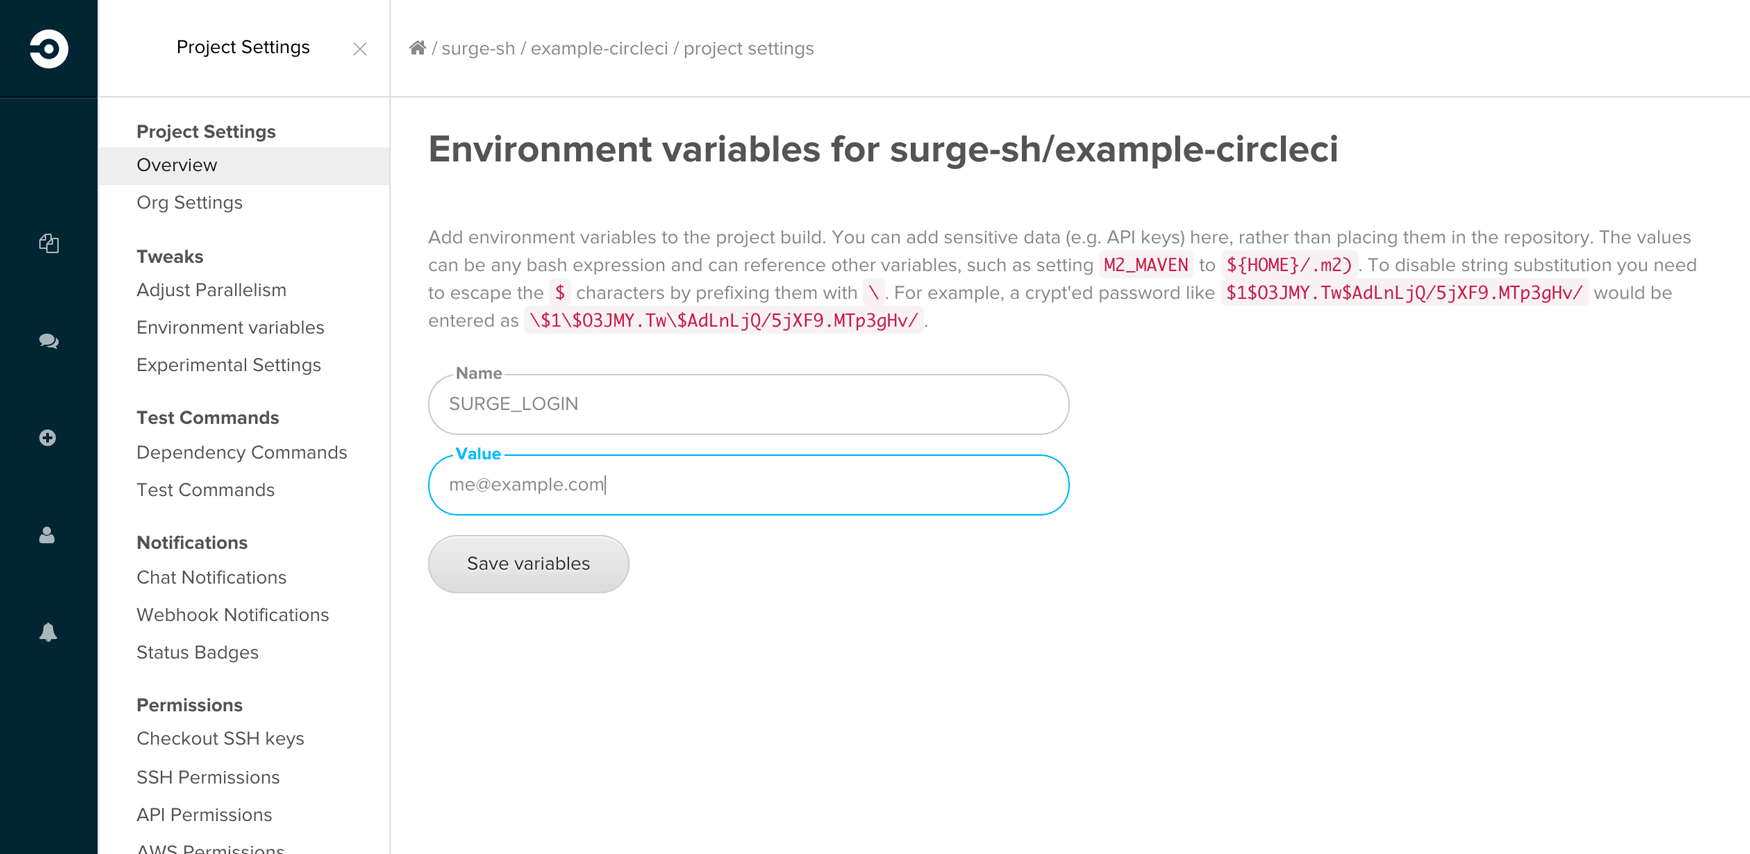Click the Value field with me@example.com
Image resolution: width=1750 pixels, height=854 pixels.
(749, 485)
